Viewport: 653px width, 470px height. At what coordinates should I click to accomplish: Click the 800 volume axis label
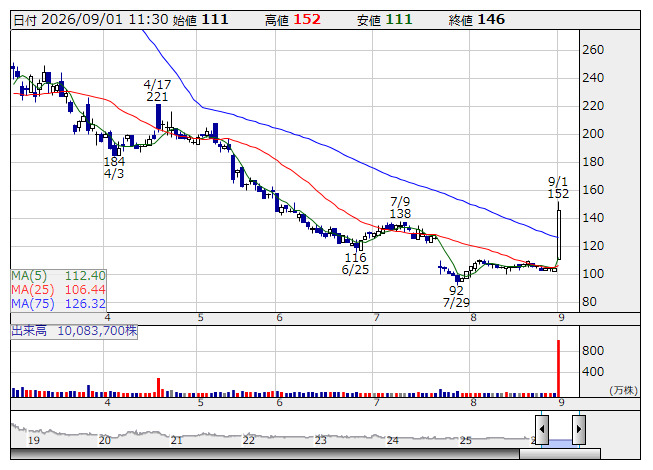[593, 351]
